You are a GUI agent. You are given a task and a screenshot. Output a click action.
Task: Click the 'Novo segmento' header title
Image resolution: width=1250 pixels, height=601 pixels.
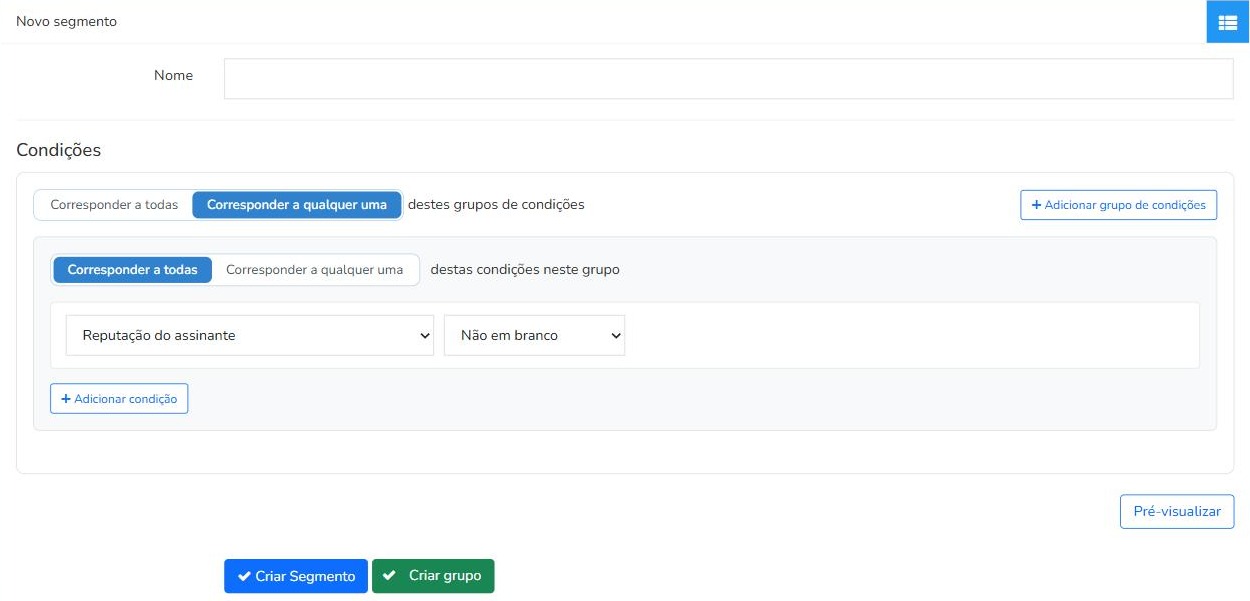coord(67,21)
